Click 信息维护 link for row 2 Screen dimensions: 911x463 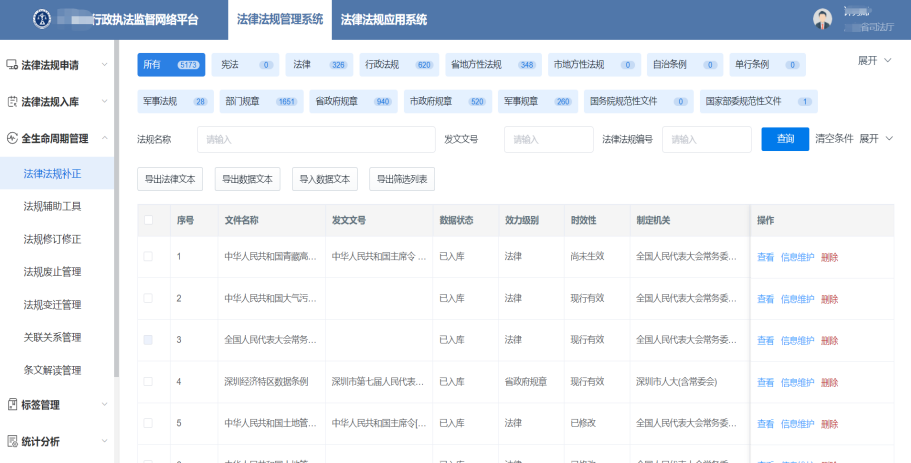797,299
